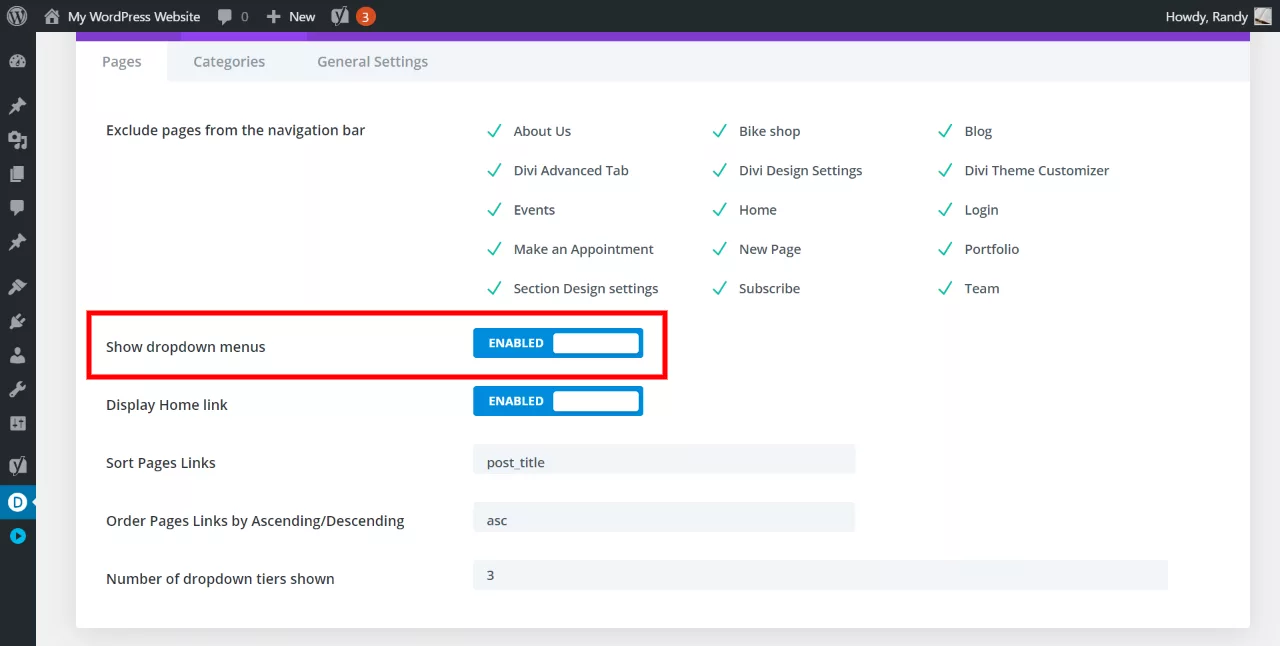Open the Comments sidebar icon
The image size is (1280, 646).
coord(17,208)
